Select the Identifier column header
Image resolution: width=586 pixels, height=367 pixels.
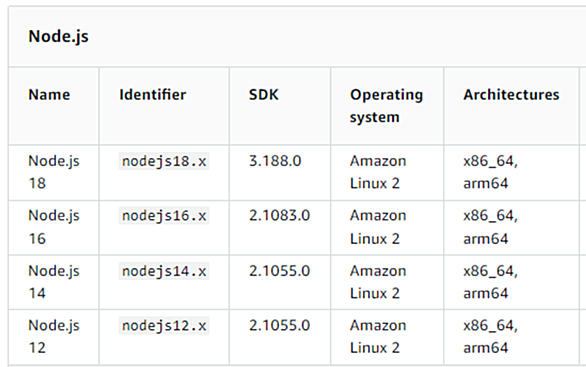[152, 95]
